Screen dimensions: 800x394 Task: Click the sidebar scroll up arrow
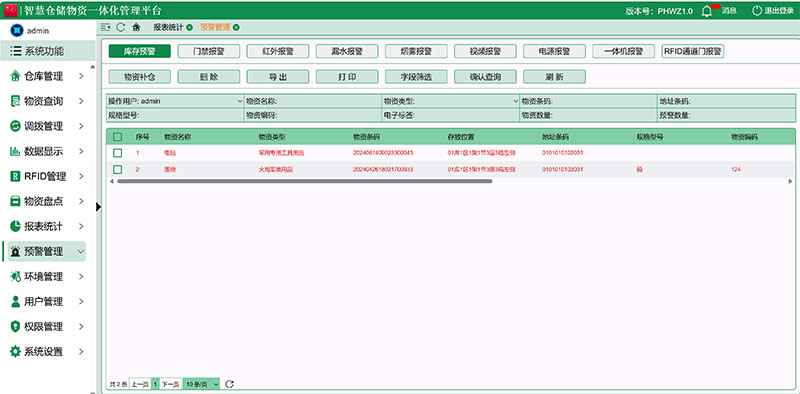tap(92, 67)
